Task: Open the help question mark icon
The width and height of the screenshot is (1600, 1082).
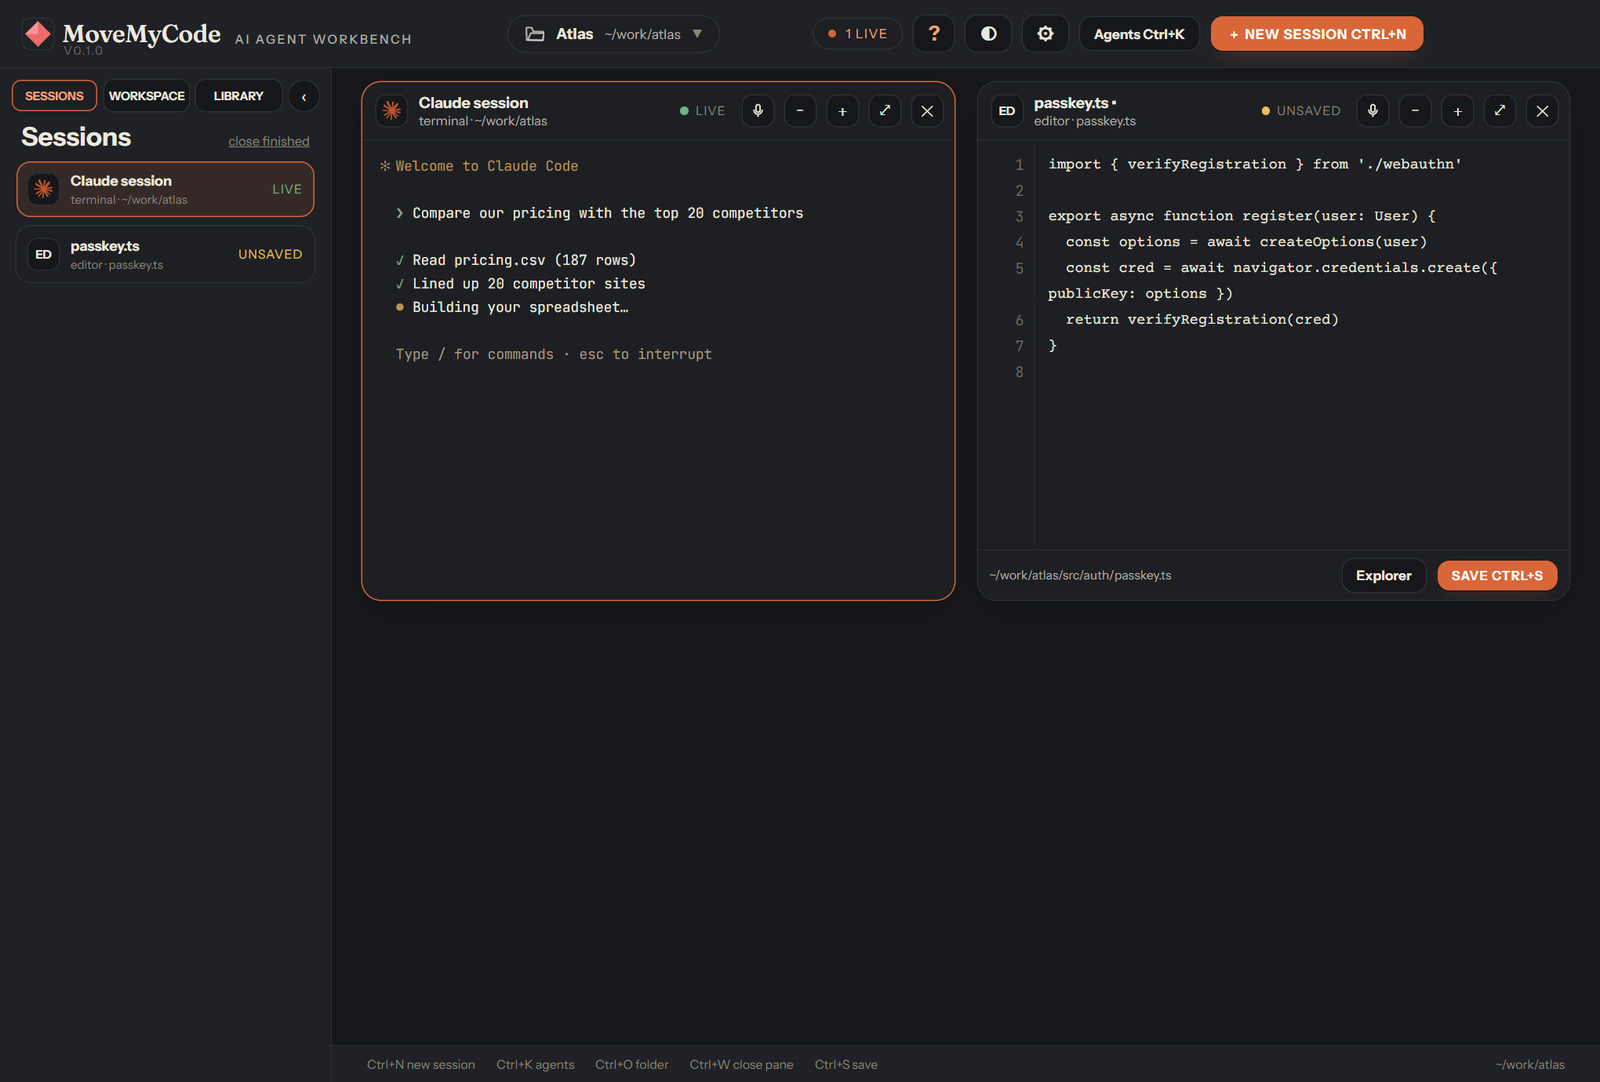Action: [x=934, y=34]
